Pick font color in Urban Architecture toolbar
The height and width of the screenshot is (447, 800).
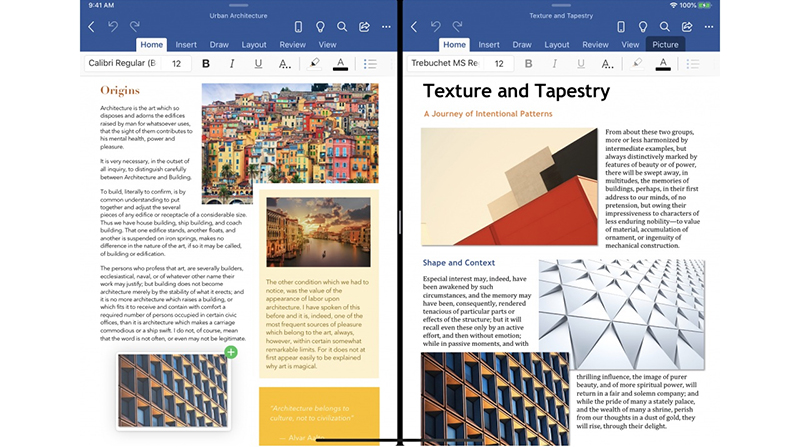pyautogui.click(x=340, y=64)
